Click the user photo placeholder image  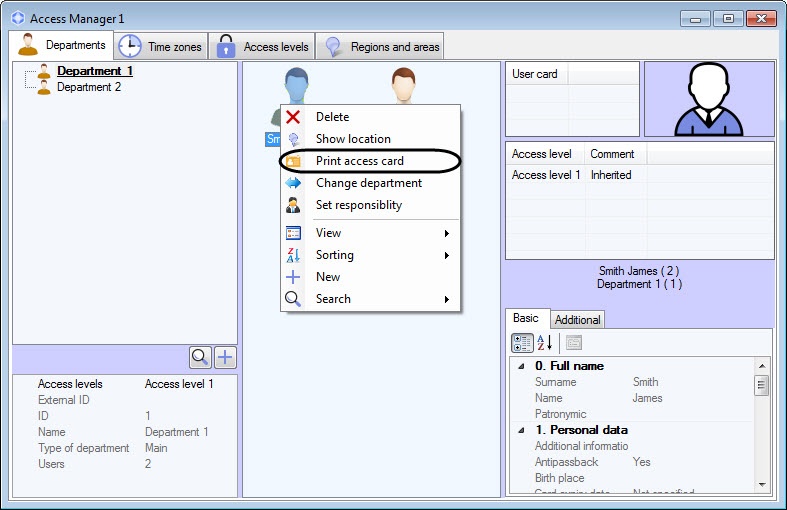pyautogui.click(x=709, y=99)
